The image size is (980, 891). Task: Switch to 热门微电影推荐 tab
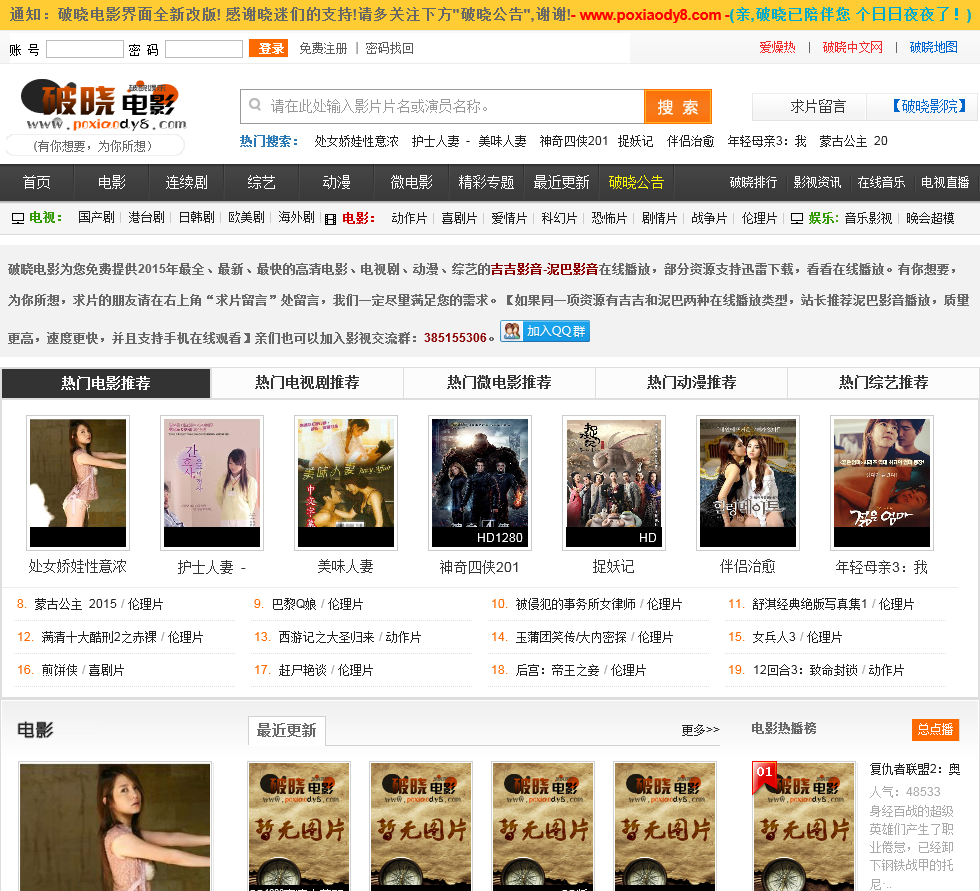coord(499,383)
